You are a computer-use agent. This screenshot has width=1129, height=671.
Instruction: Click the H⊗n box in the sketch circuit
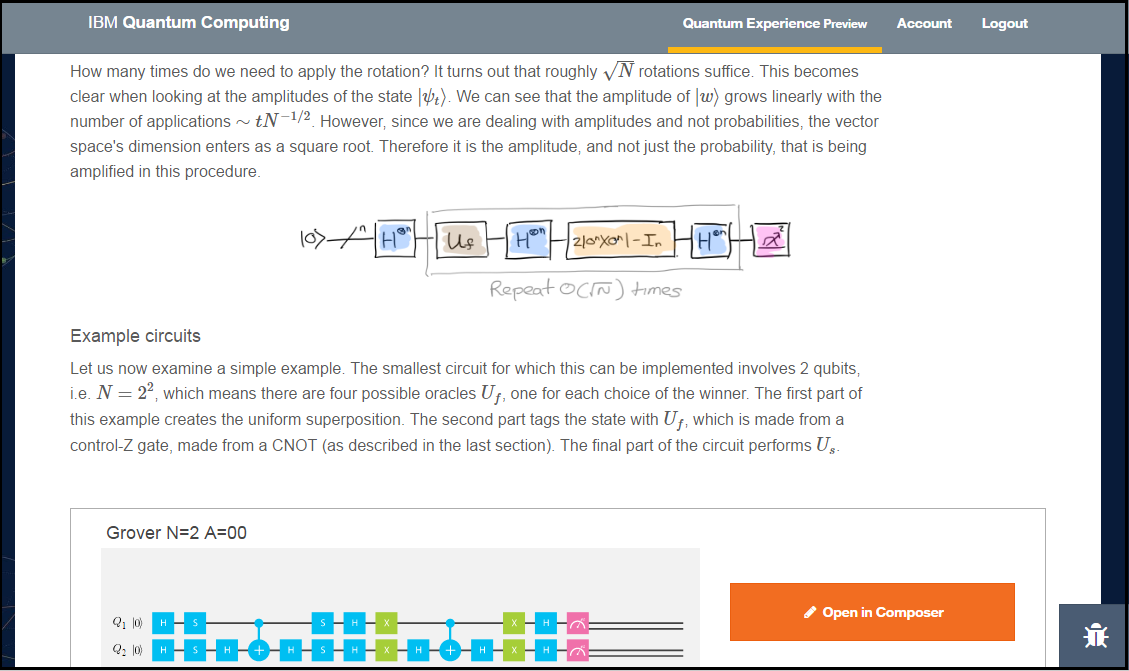395,239
